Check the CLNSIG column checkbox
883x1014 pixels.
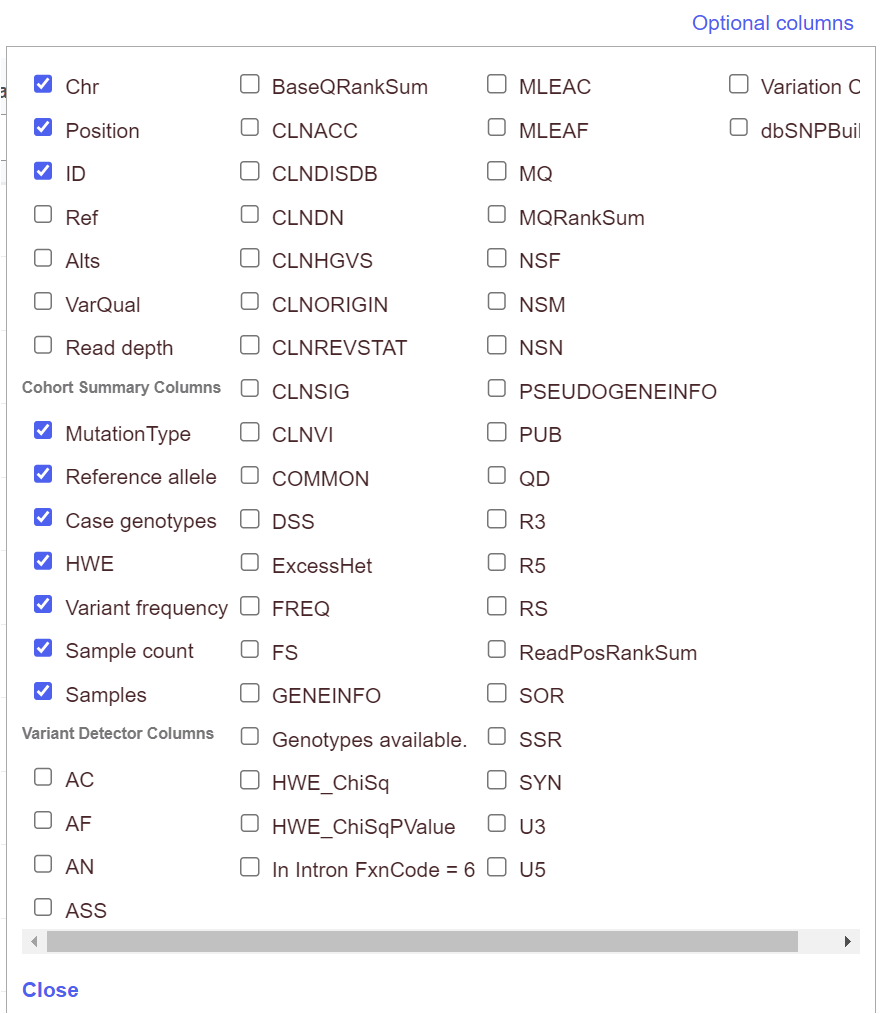coord(250,389)
